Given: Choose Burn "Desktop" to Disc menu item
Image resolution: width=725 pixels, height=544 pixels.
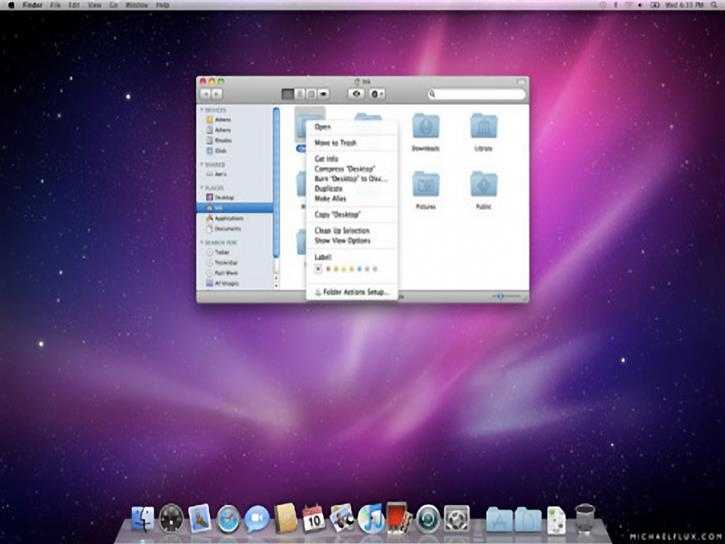Looking at the screenshot, I should pyautogui.click(x=352, y=179).
